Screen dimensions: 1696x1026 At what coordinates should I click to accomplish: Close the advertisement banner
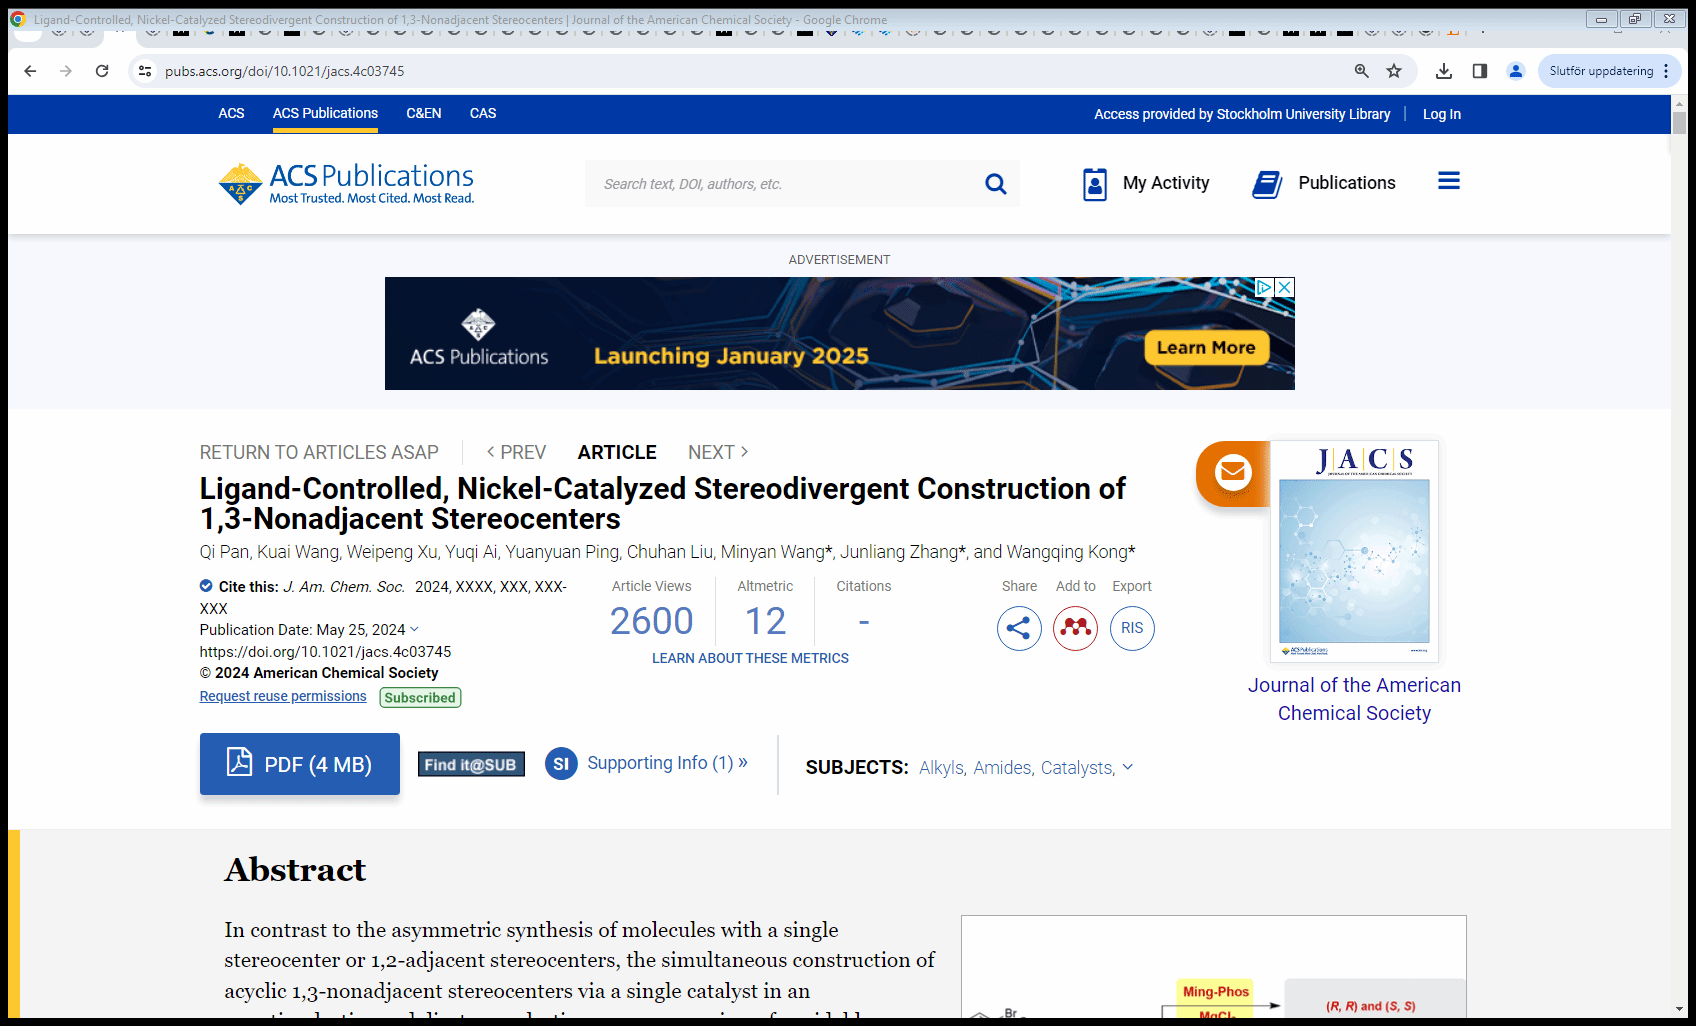tap(1285, 287)
